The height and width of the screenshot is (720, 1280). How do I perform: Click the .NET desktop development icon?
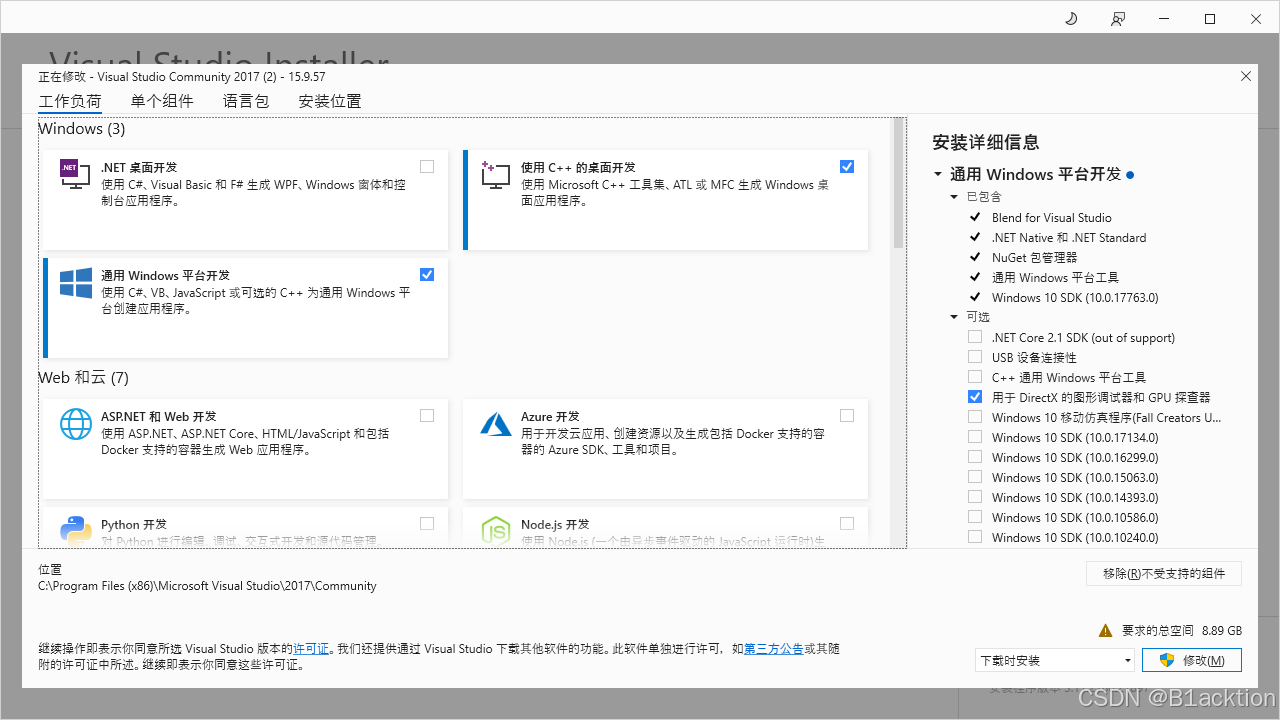[x=76, y=174]
